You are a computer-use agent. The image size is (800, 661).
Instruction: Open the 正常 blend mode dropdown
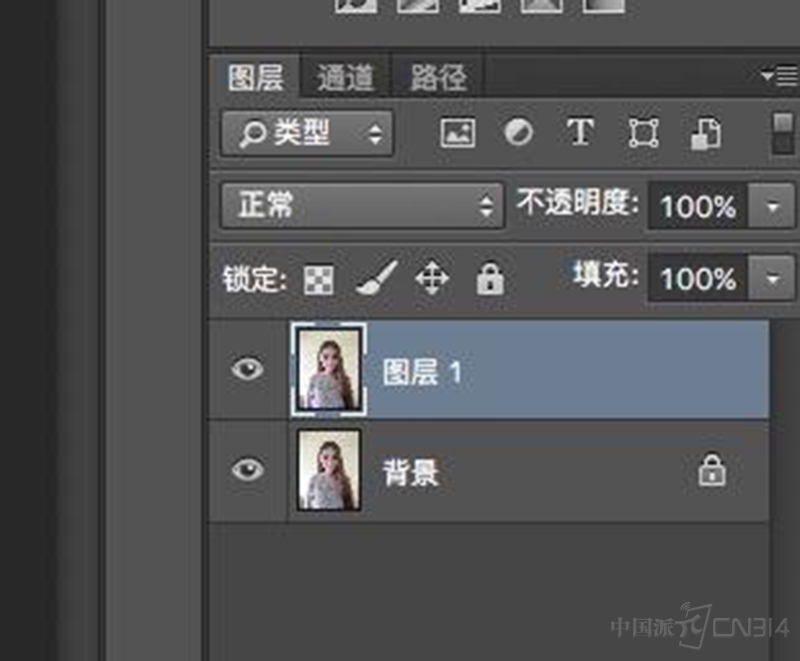[x=360, y=207]
